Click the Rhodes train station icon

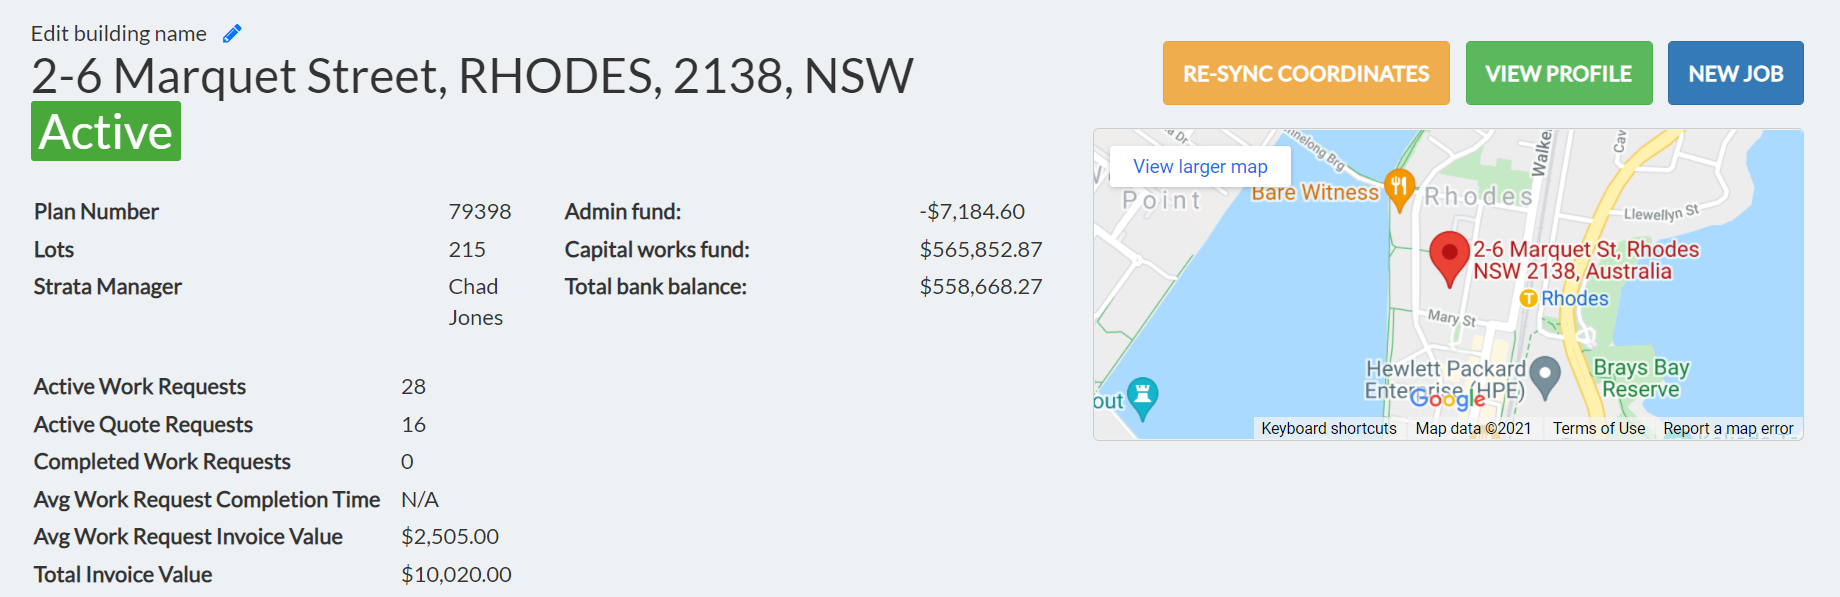click(x=1528, y=298)
